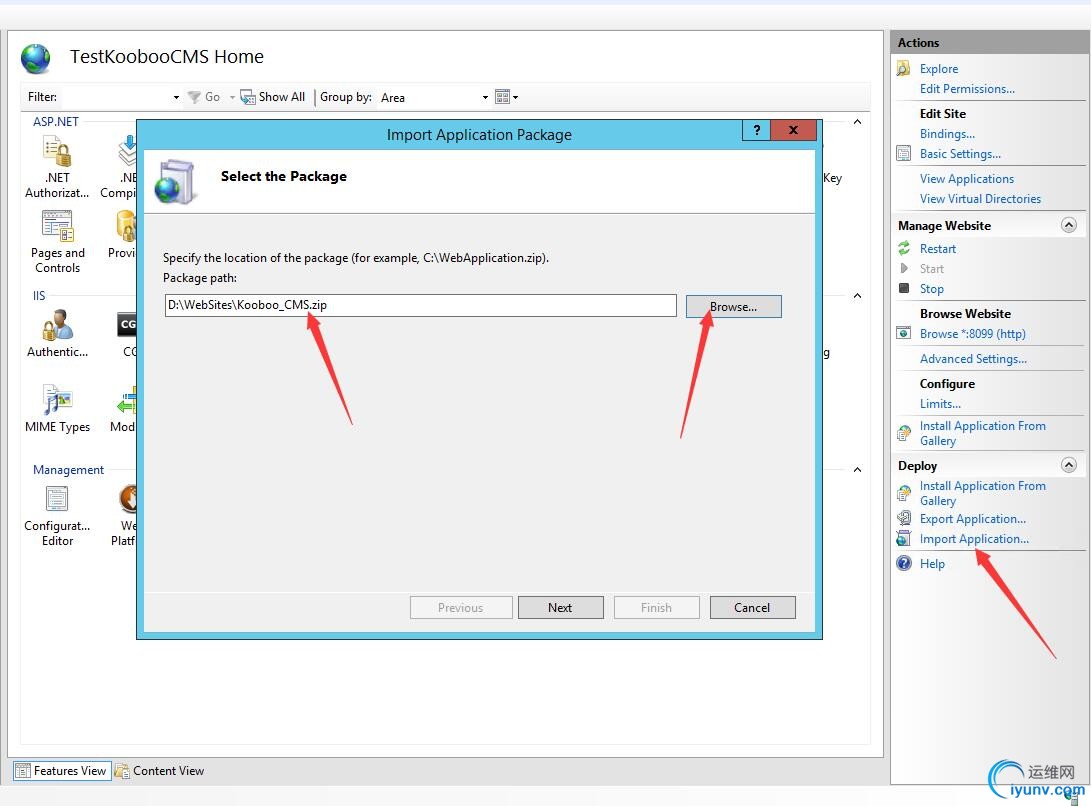1091x806 pixels.
Task: Open the MIME Types feature icon
Action: pyautogui.click(x=57, y=400)
